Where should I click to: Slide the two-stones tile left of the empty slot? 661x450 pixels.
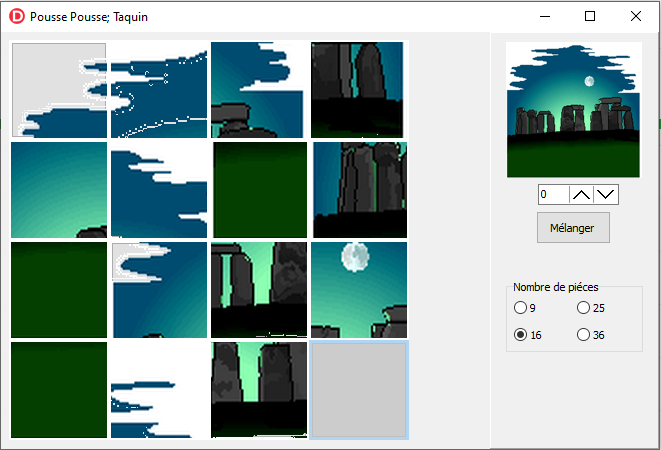pyautogui.click(x=259, y=390)
